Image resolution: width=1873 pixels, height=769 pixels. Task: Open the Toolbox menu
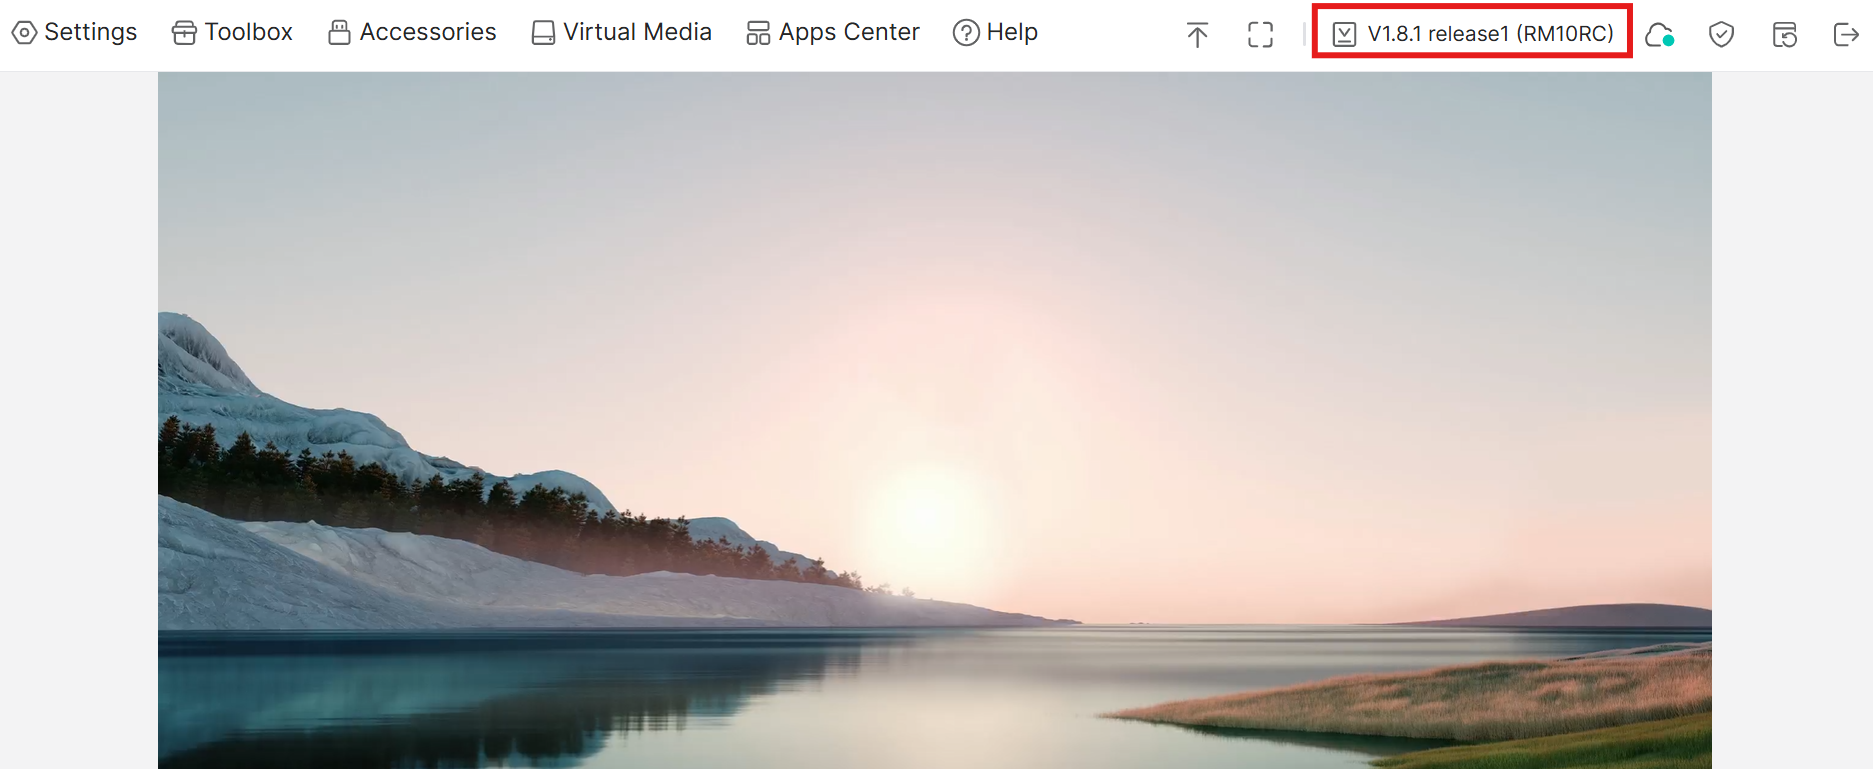pyautogui.click(x=248, y=32)
